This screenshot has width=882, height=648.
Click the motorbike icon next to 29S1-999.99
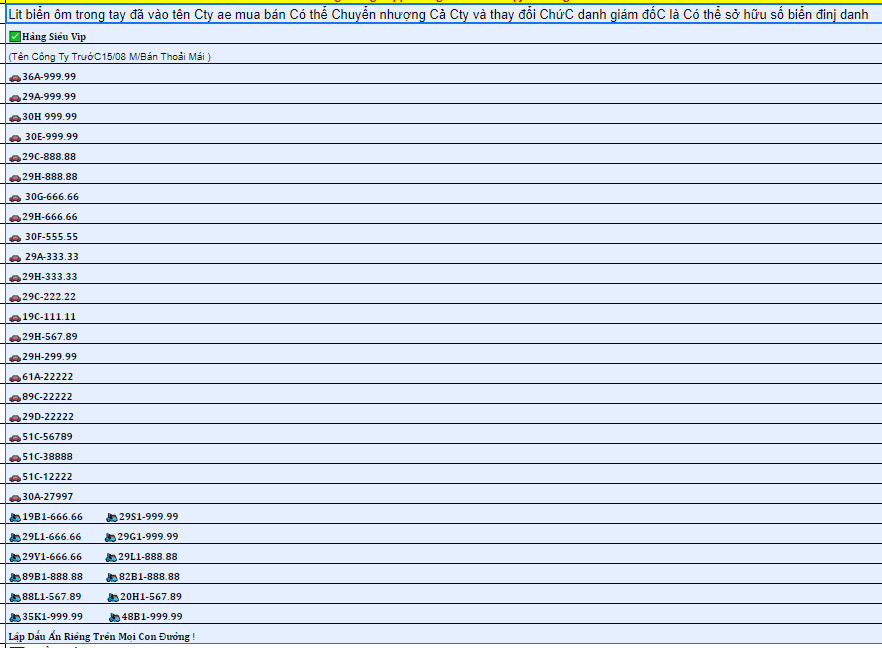[112, 517]
